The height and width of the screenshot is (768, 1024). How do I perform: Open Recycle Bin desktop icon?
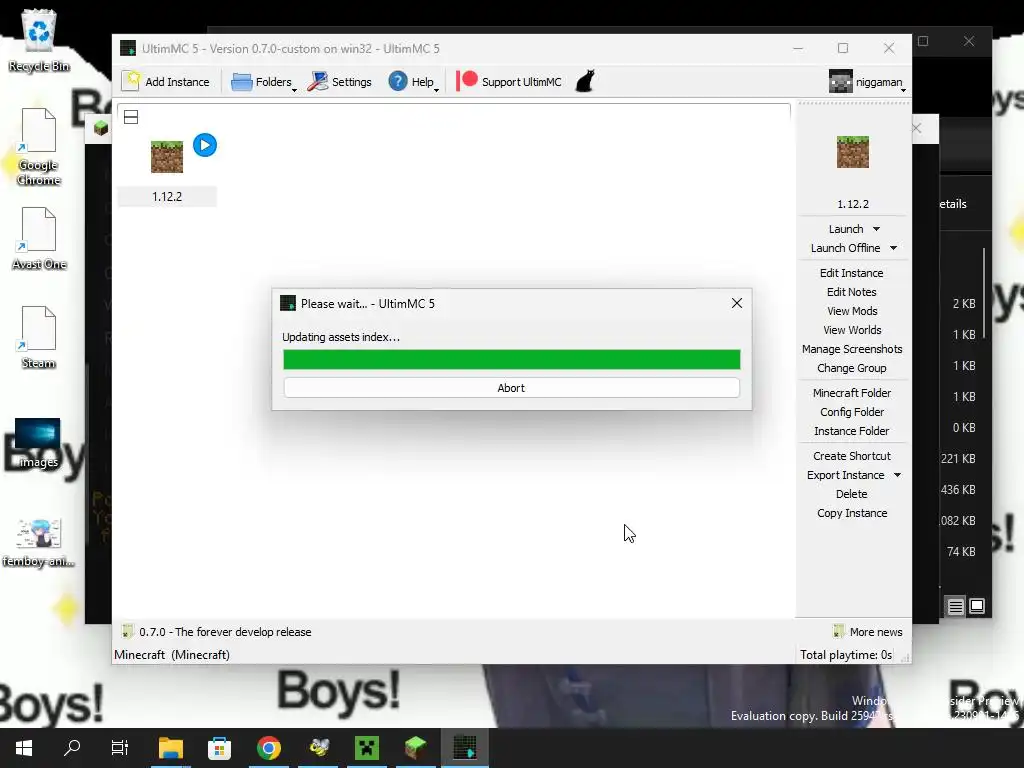(x=39, y=40)
